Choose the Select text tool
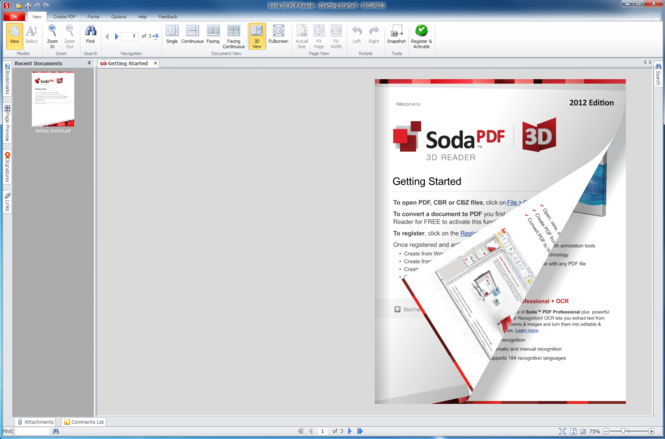 point(31,36)
